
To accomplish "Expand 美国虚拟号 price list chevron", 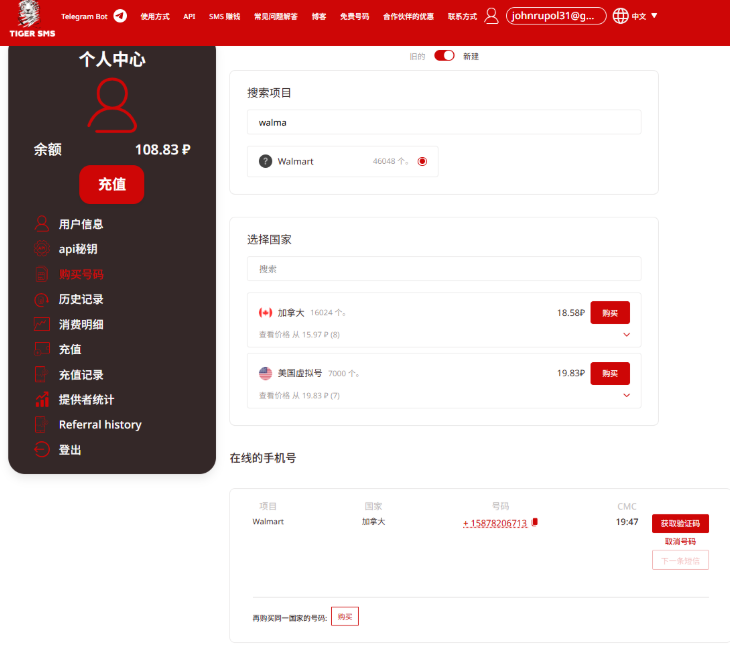I will tap(627, 395).
